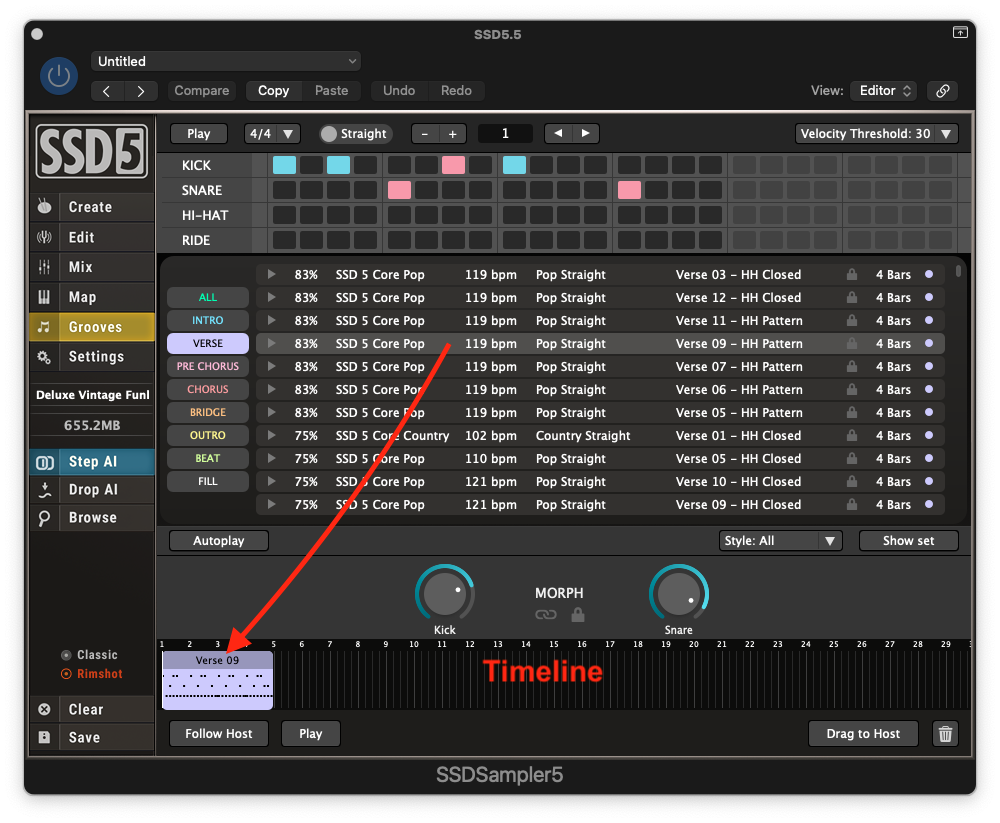Viewport: 1000px width, 823px height.
Task: Open the Style: All dropdown
Action: [781, 540]
